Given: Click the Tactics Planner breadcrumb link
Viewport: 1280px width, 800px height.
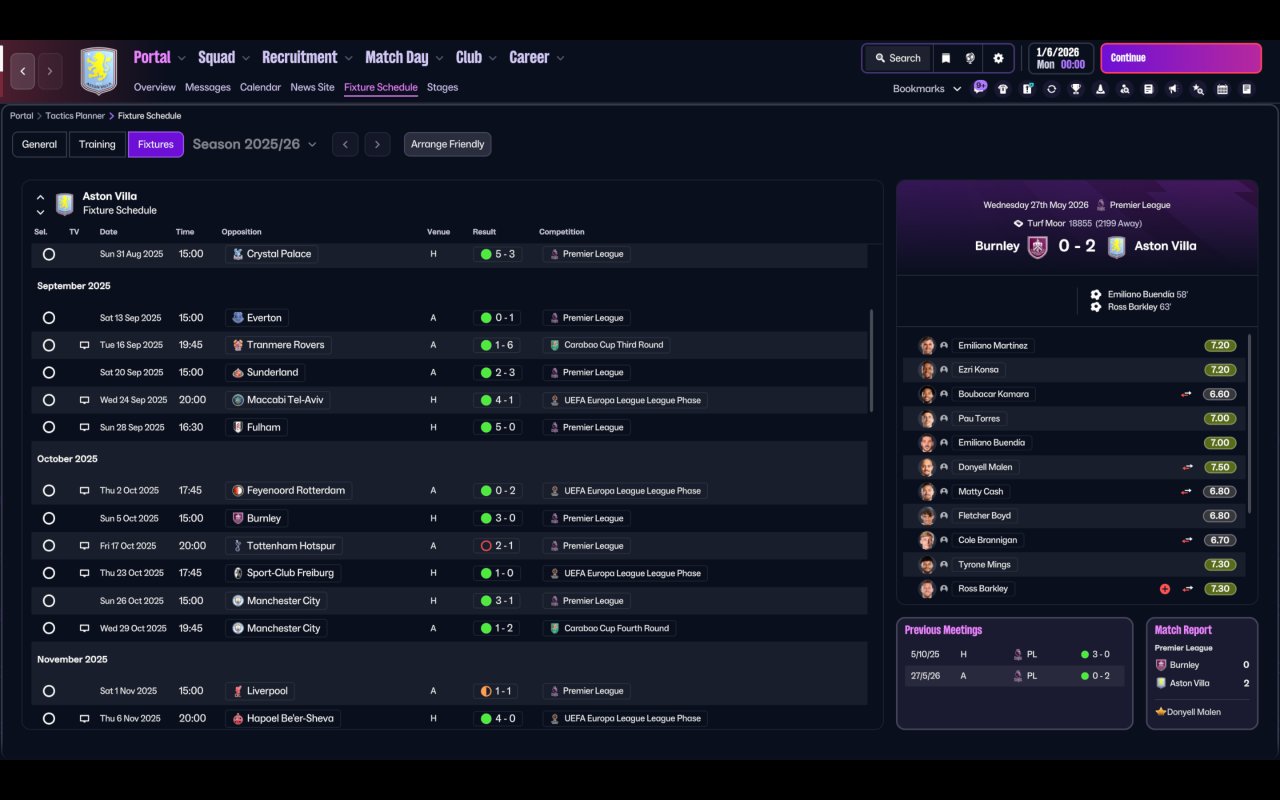Looking at the screenshot, I should tap(74, 116).
